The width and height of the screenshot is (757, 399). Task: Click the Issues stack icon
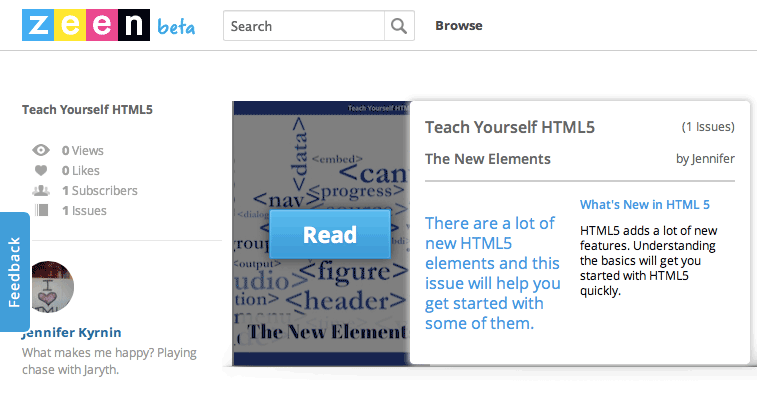[42, 210]
